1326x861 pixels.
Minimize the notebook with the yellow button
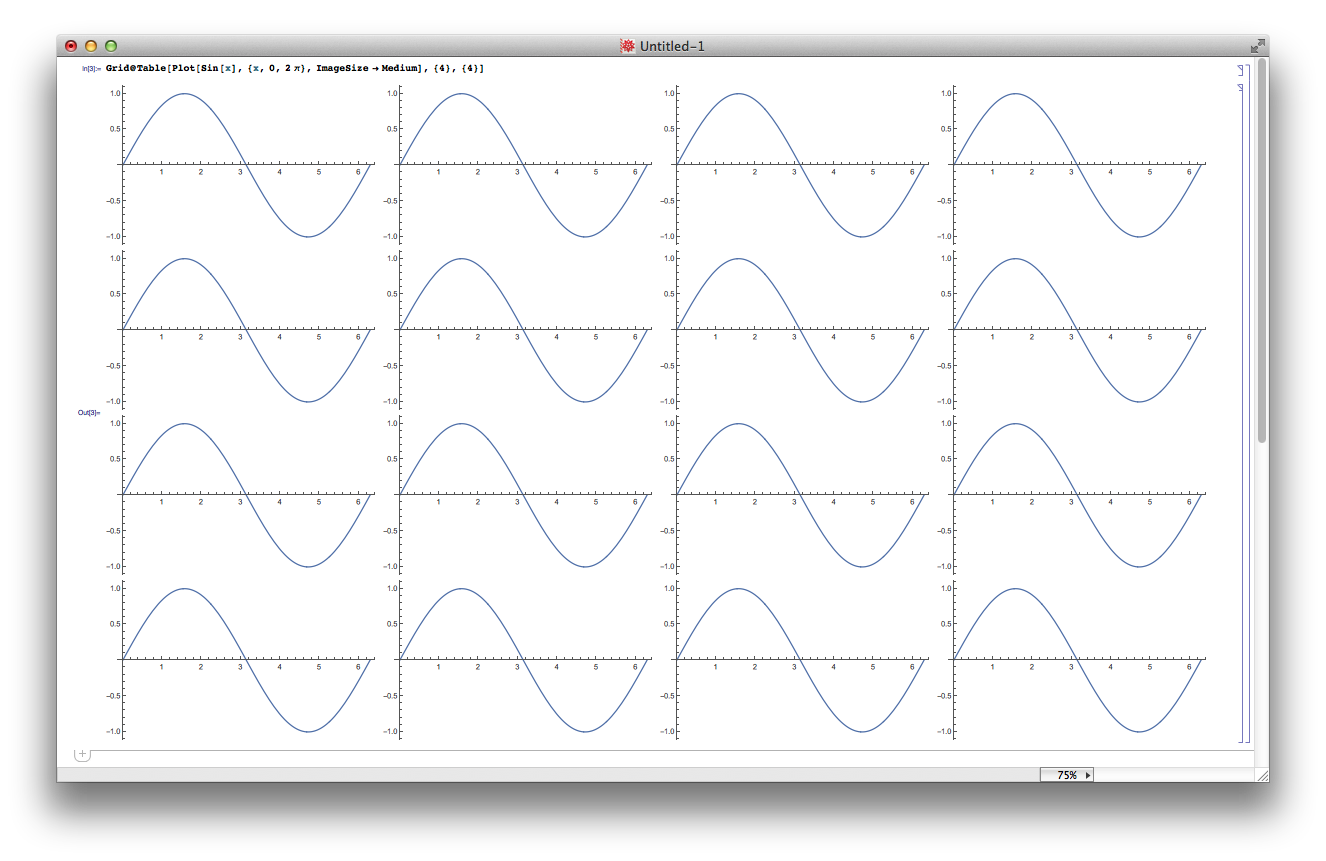click(x=91, y=46)
